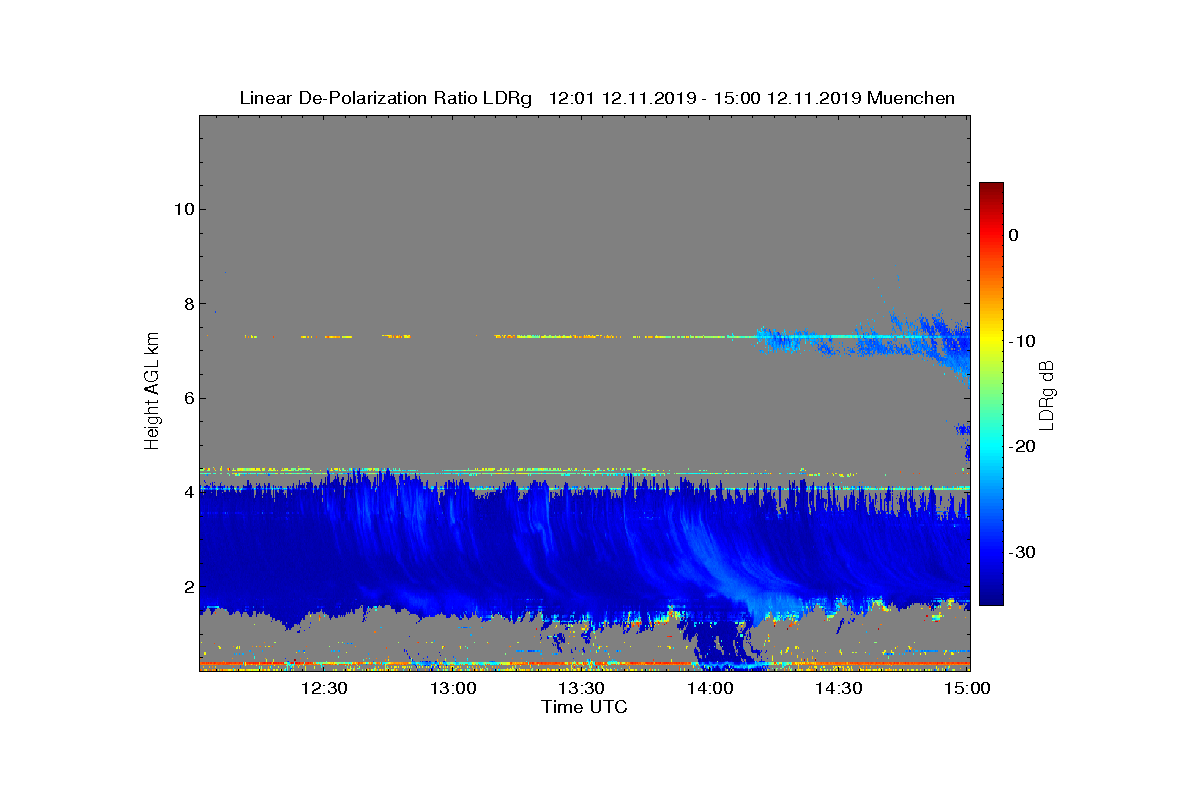Click the "Muenchen" location label in the title
Screen dimensions: 1200x800
[911, 98]
